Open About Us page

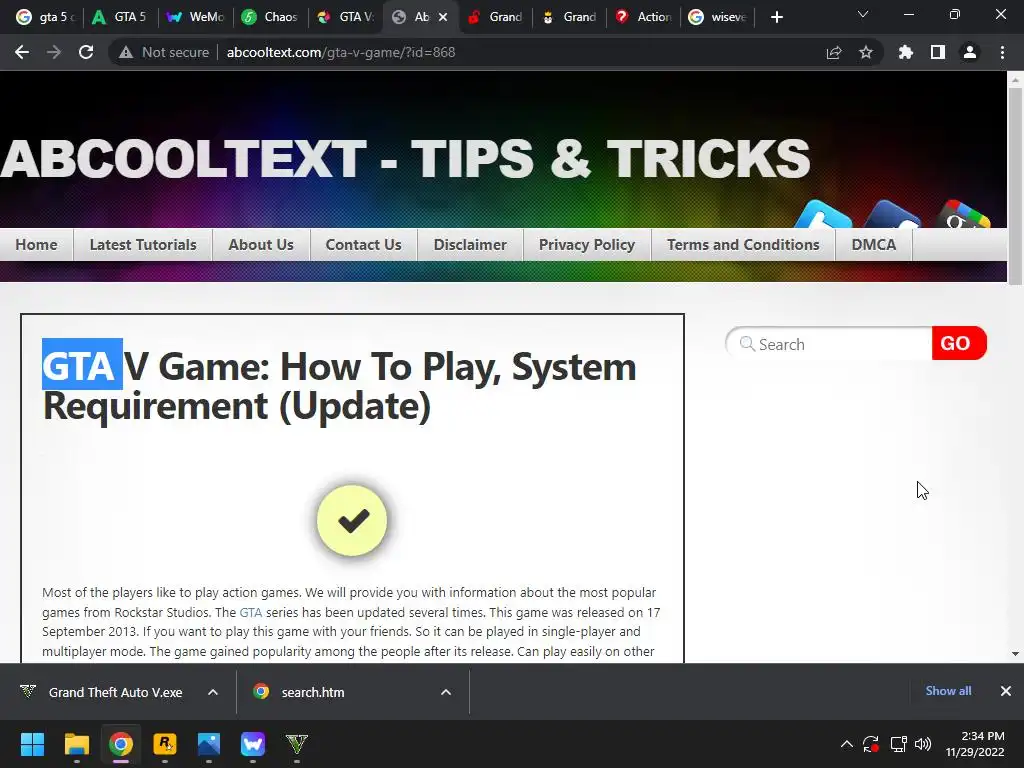[x=261, y=245]
